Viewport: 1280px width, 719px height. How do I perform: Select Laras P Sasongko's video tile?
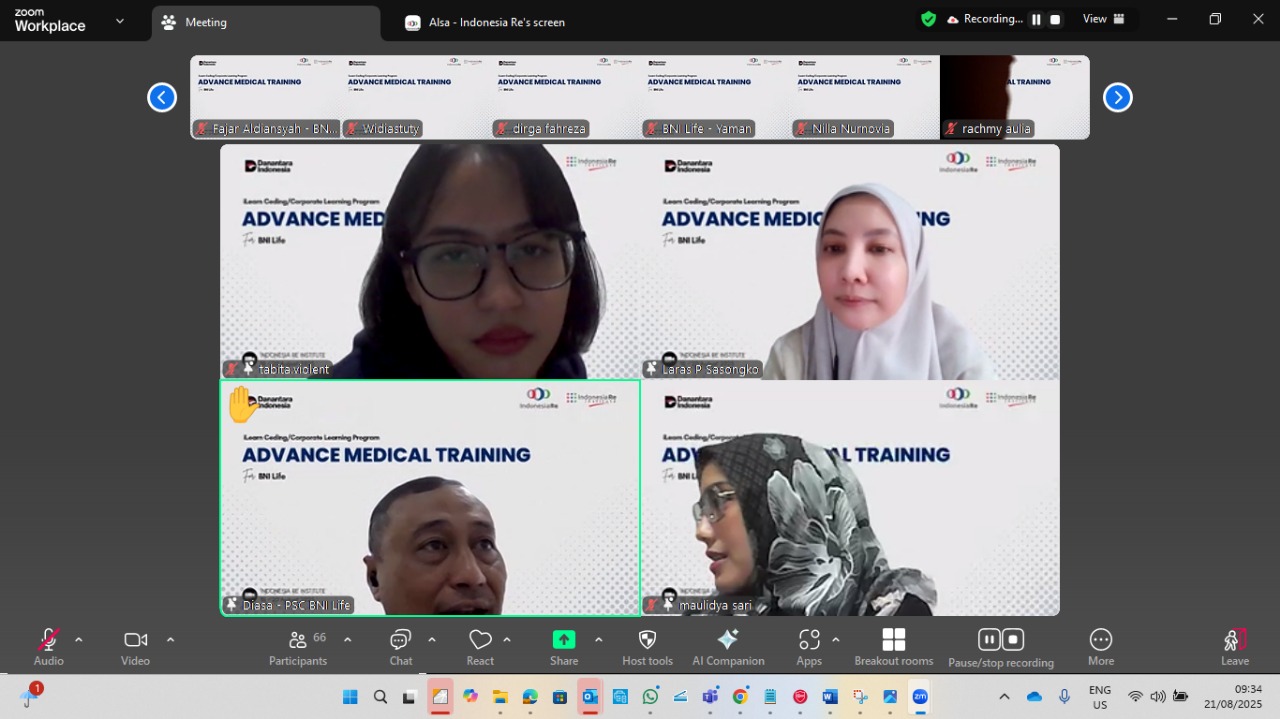850,261
